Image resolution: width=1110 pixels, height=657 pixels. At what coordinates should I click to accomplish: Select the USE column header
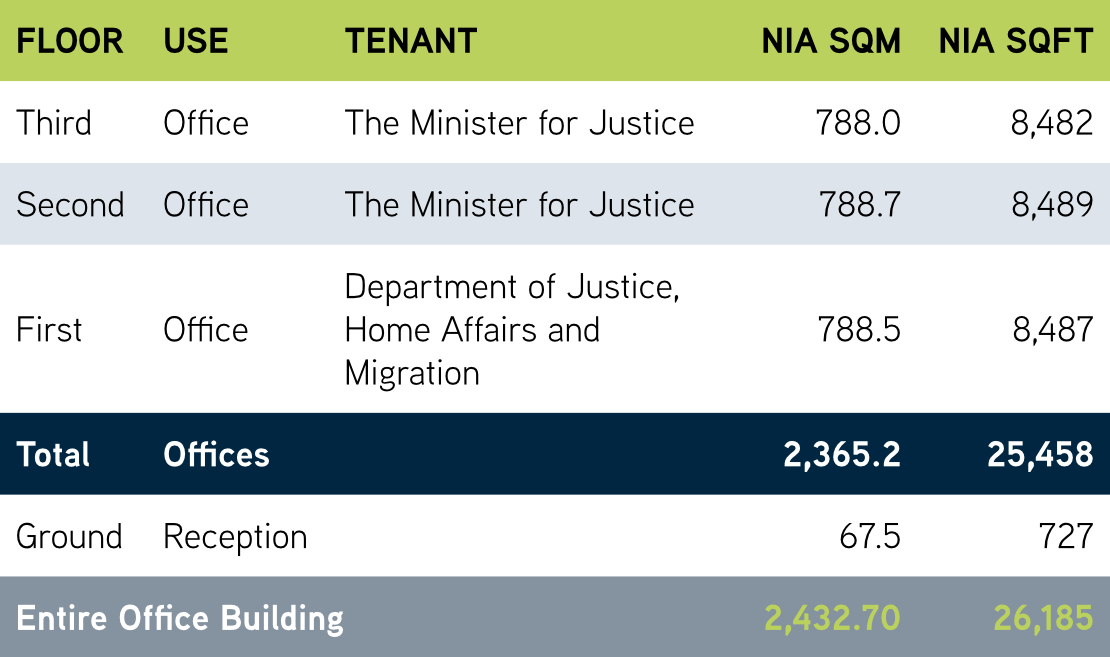[x=196, y=41]
